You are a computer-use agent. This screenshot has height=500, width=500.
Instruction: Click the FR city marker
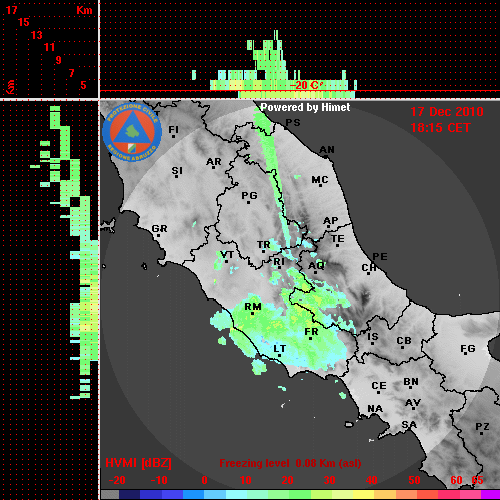coord(310,339)
